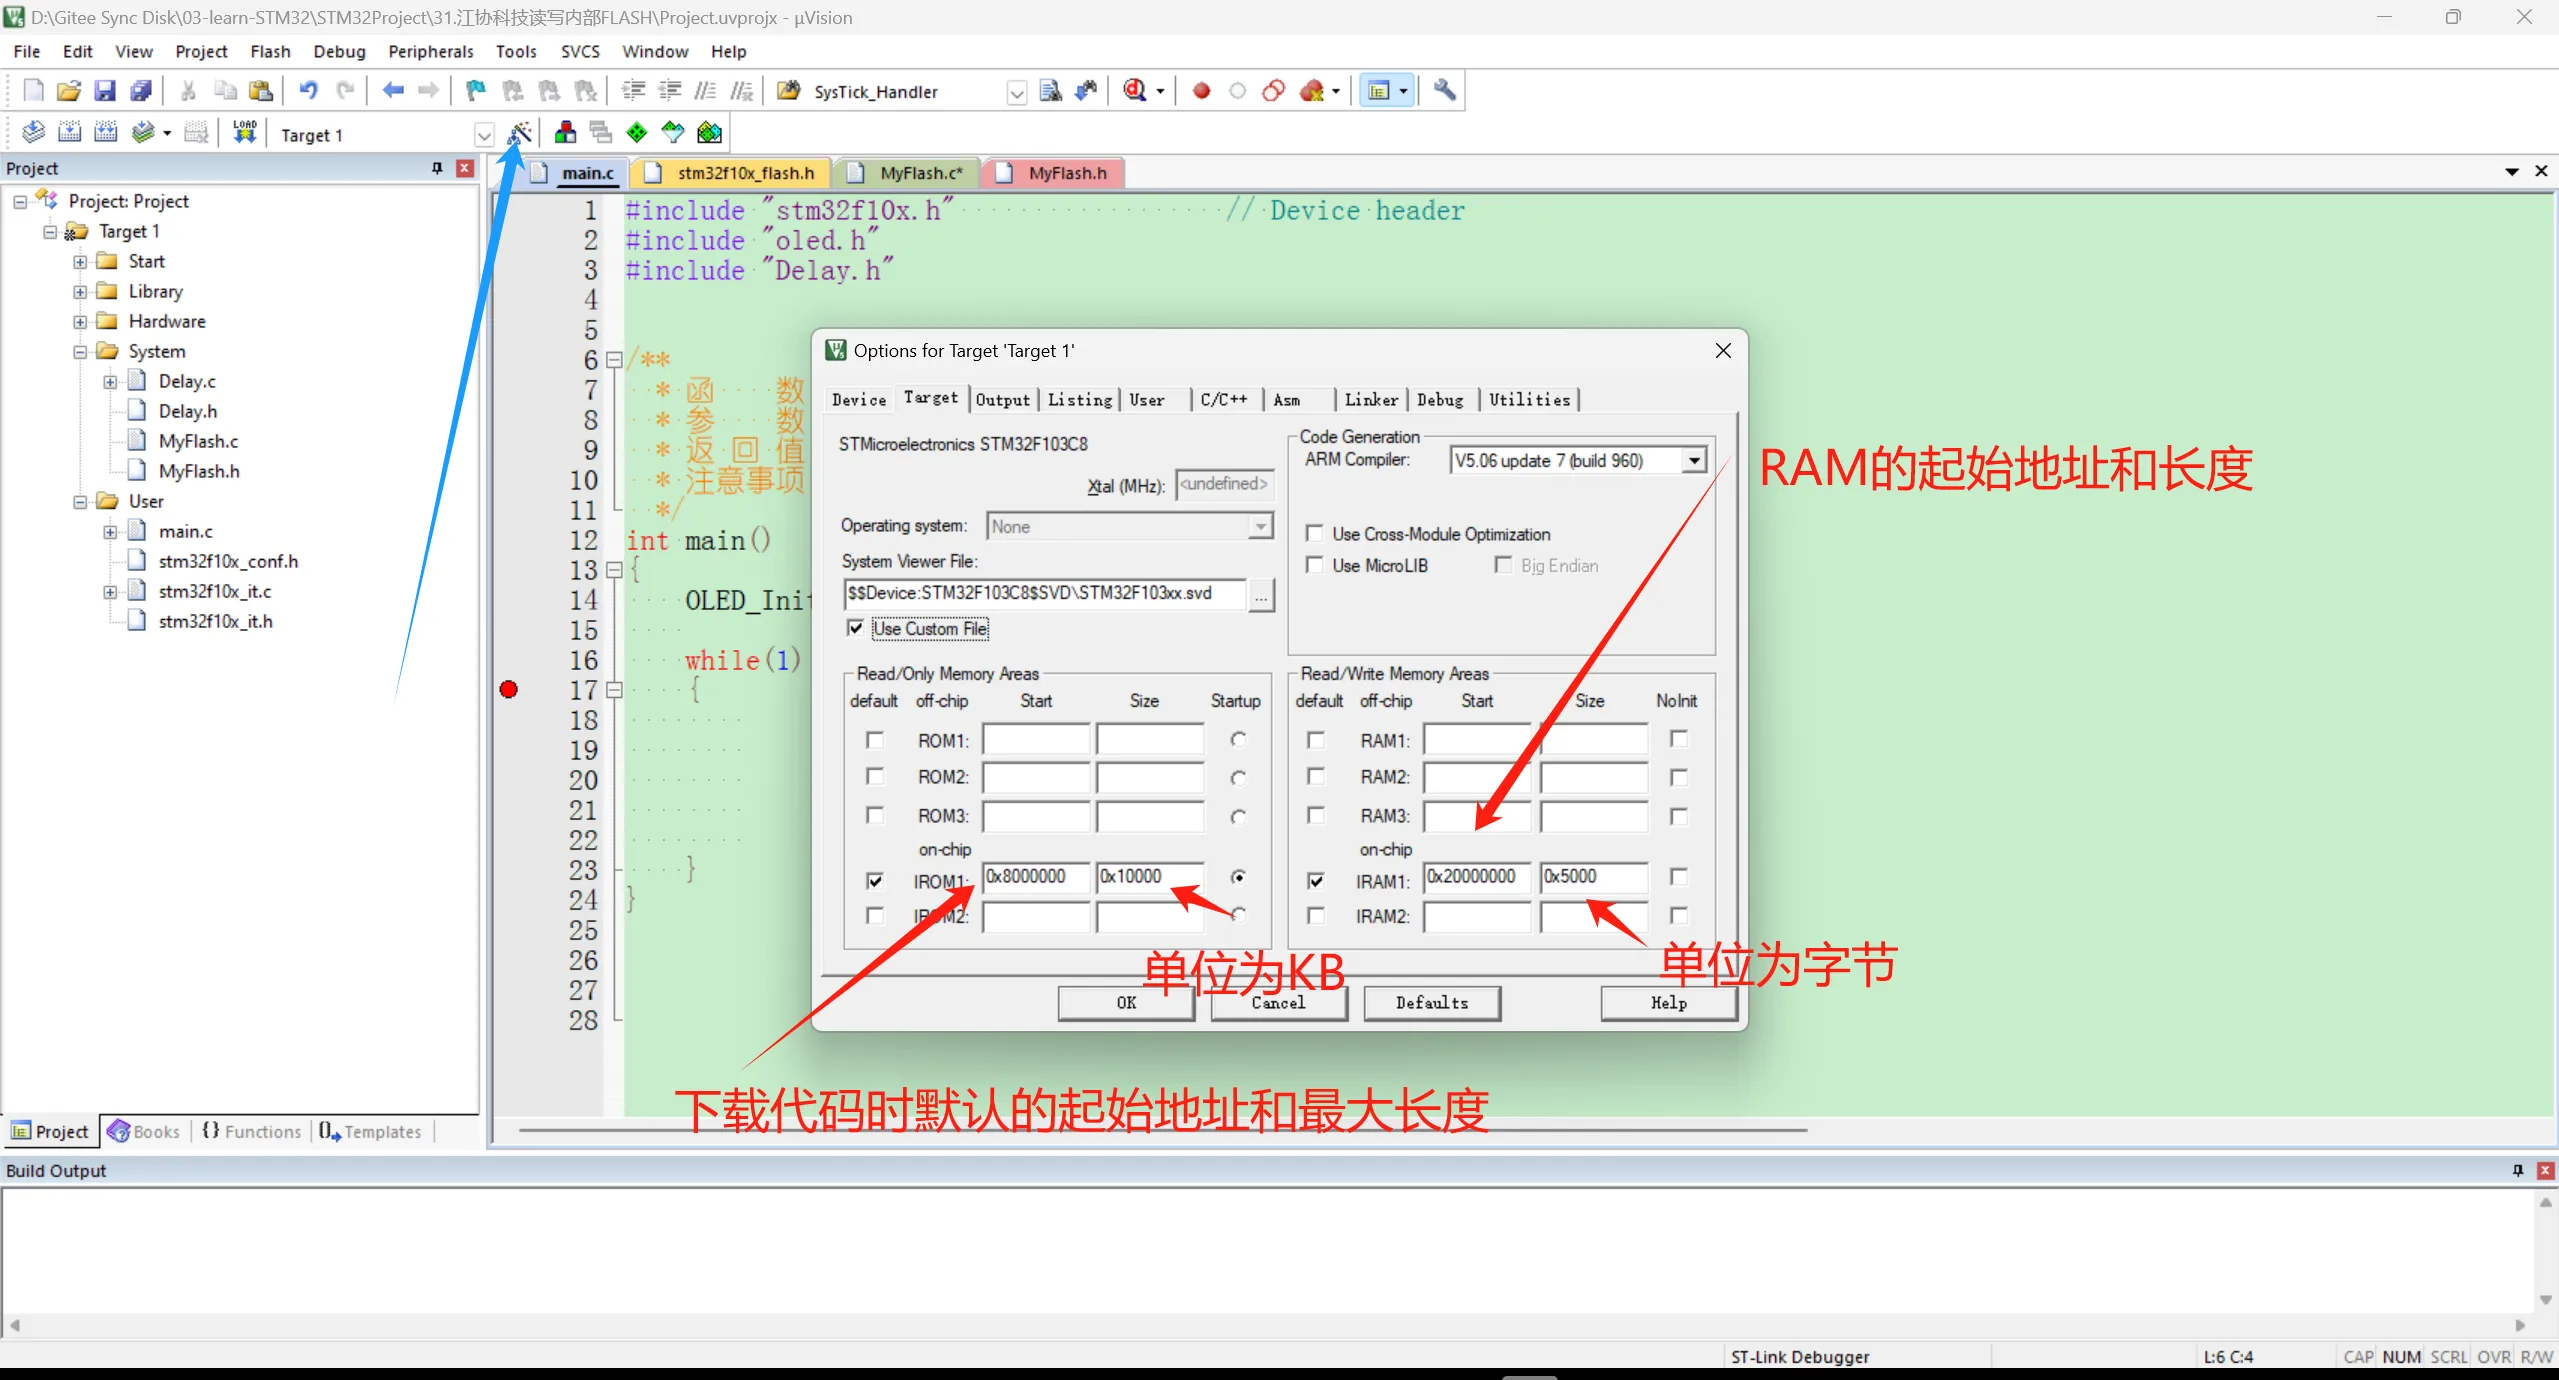Screen dimensions: 2559x1380
Task: Save all files icon
Action: (x=141, y=91)
